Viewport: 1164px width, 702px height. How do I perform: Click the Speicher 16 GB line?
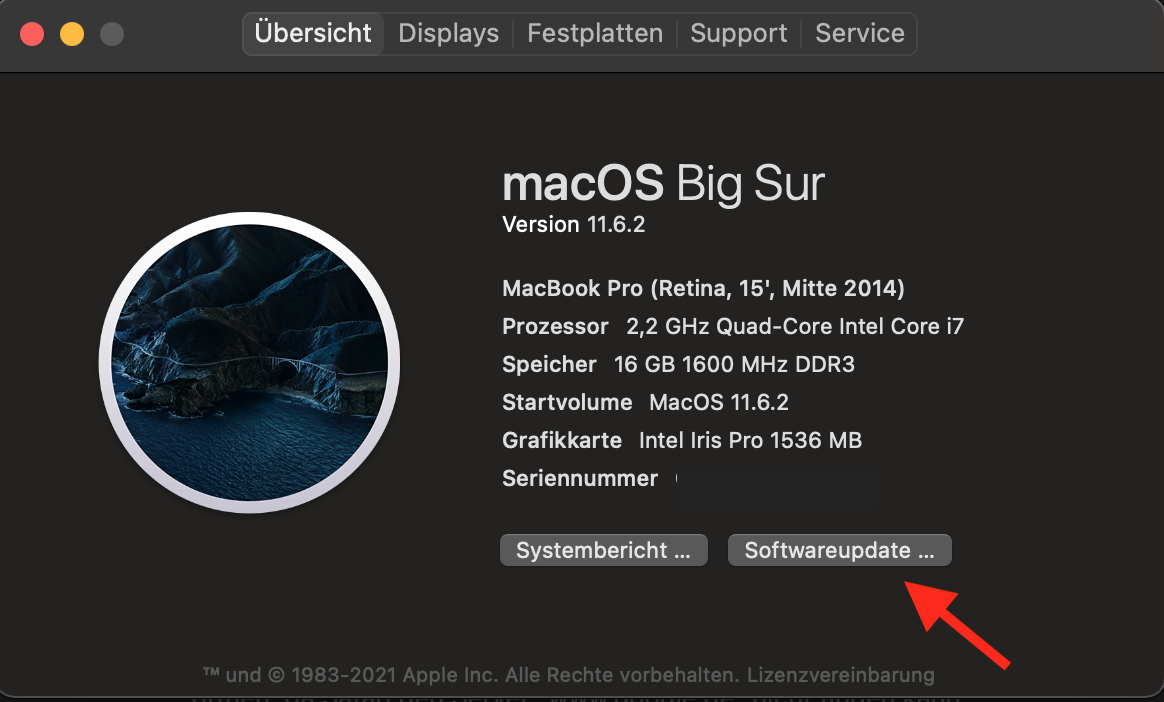tap(678, 364)
